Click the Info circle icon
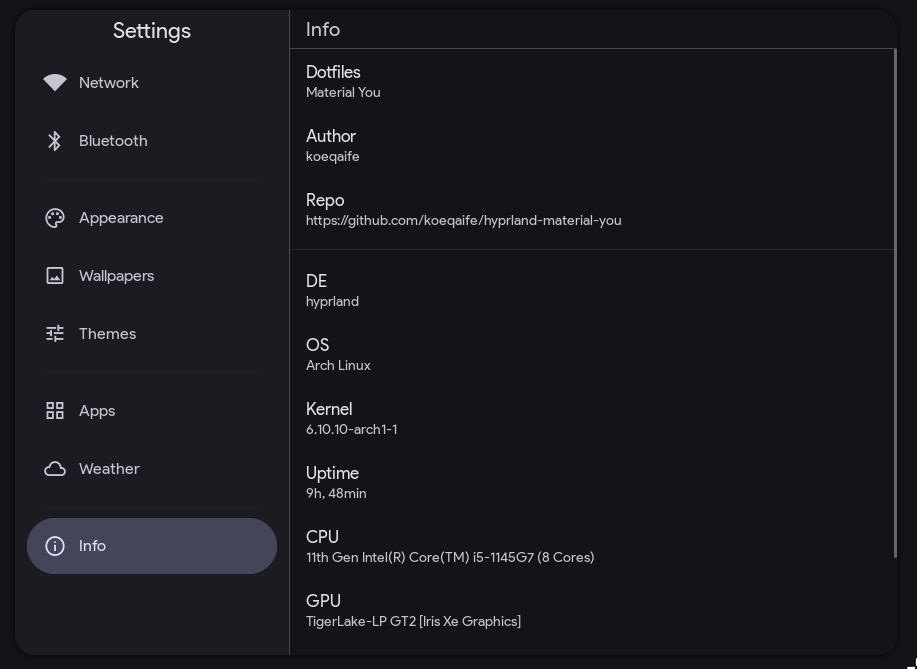917x669 pixels. pyautogui.click(x=55, y=546)
